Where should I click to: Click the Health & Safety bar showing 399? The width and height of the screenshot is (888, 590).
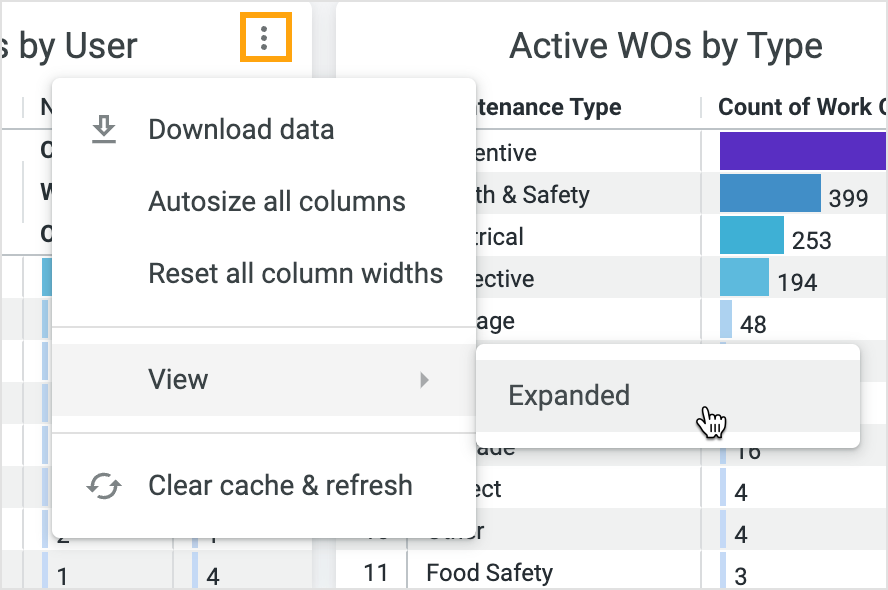(769, 194)
